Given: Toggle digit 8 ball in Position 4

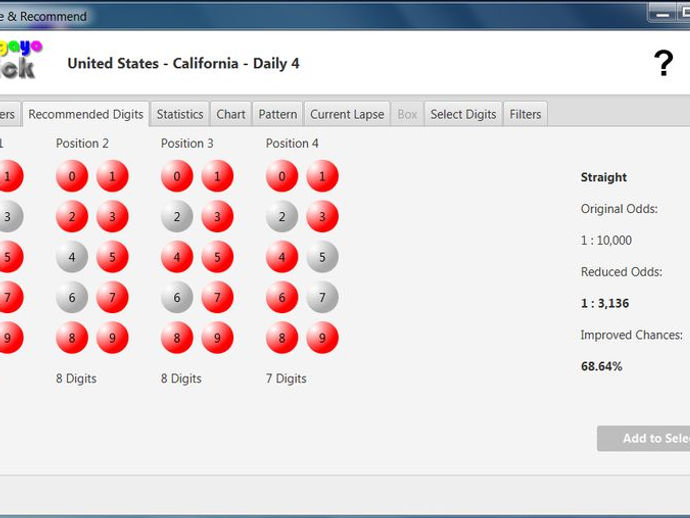Looking at the screenshot, I should [x=282, y=338].
